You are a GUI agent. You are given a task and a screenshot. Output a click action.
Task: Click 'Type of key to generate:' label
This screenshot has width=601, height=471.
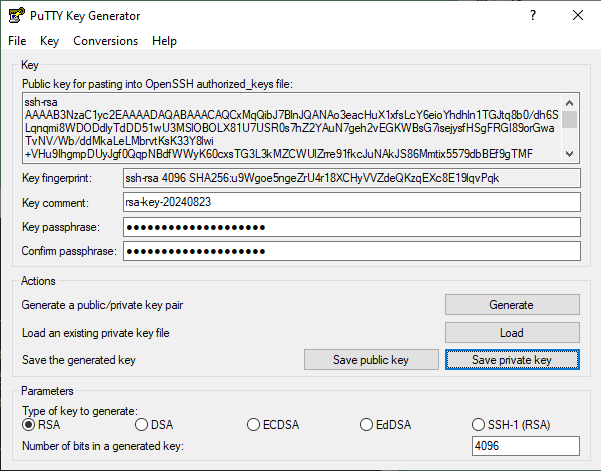coord(80,411)
